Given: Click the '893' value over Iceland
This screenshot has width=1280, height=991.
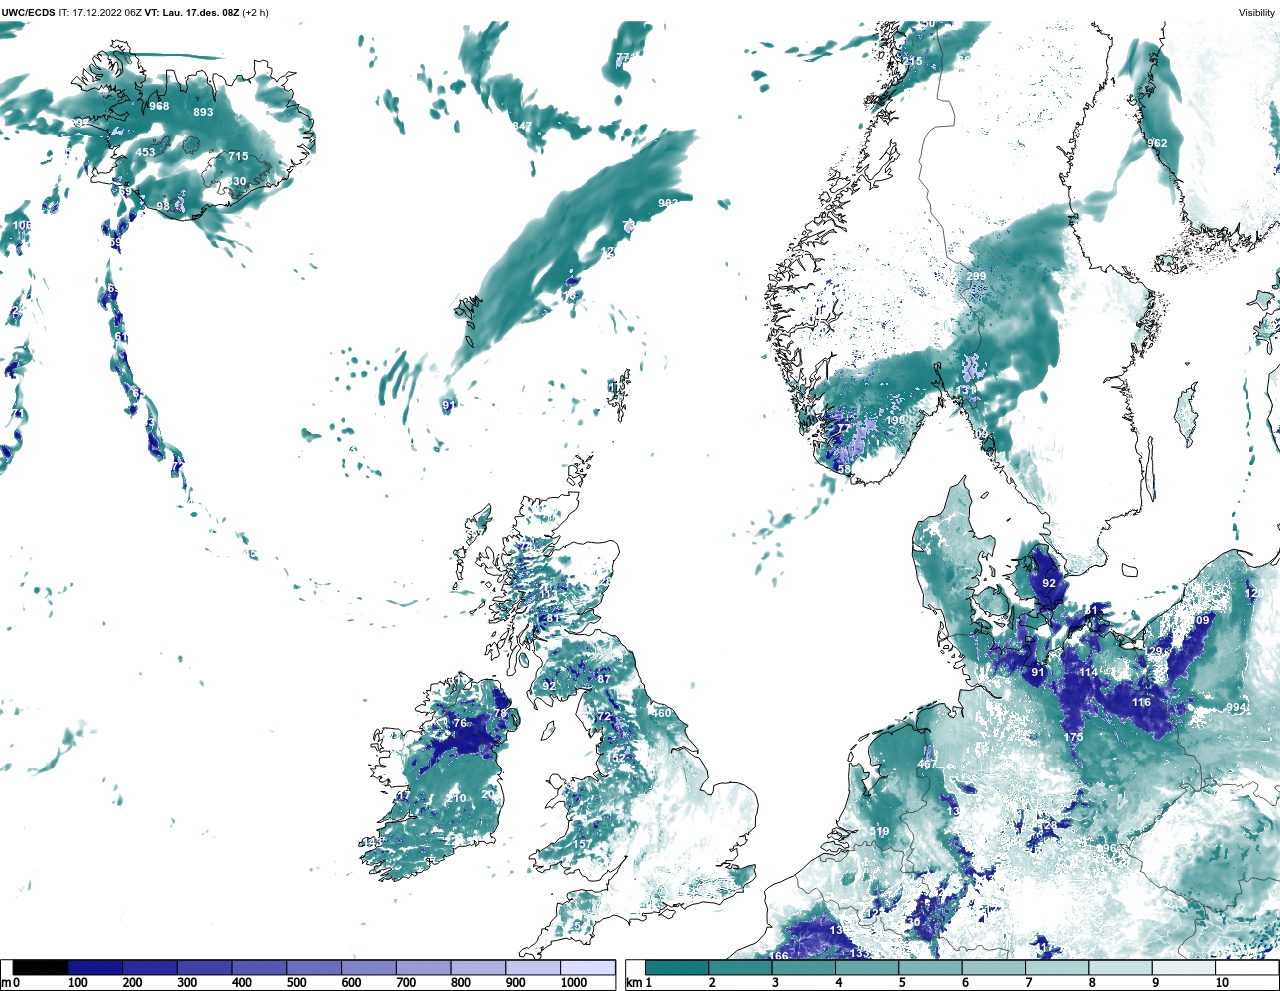Looking at the screenshot, I should pyautogui.click(x=203, y=112).
